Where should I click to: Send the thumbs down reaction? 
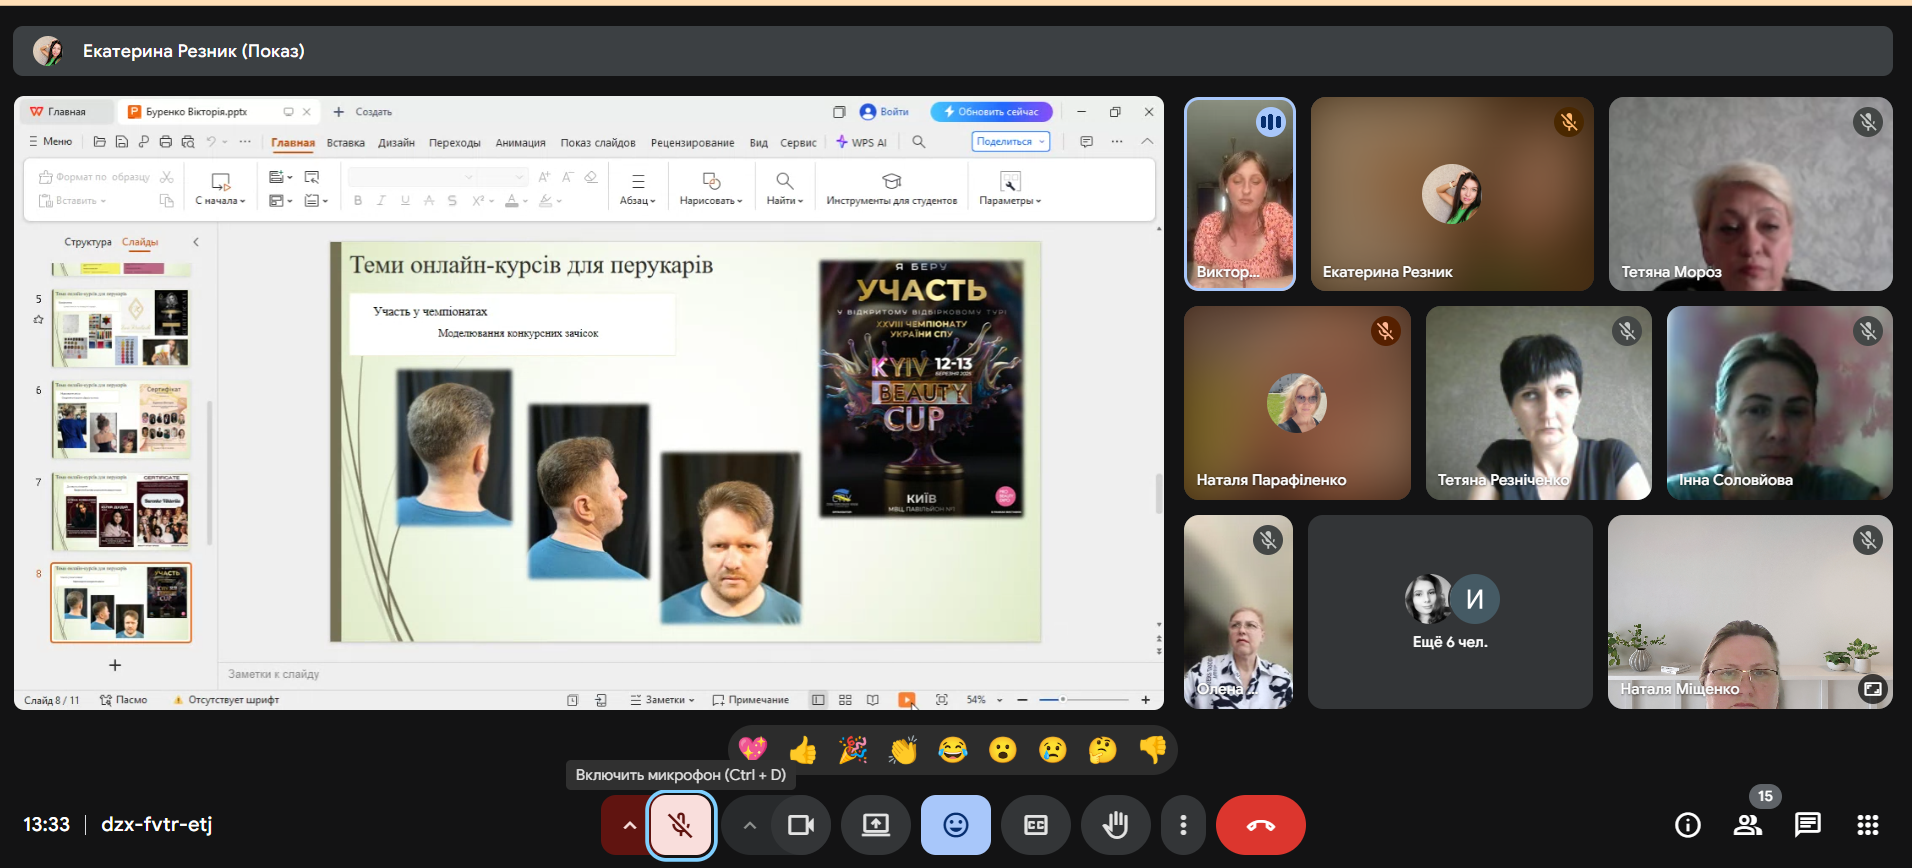1153,749
